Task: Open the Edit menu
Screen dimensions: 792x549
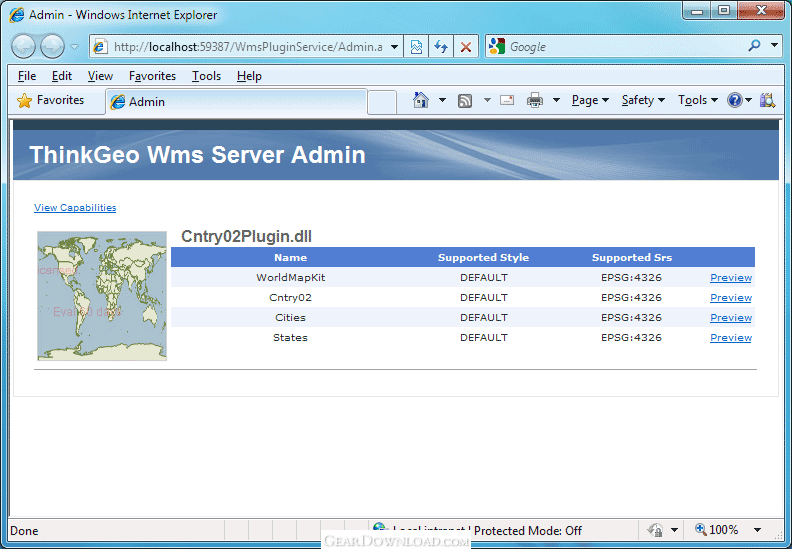Action: pos(62,76)
